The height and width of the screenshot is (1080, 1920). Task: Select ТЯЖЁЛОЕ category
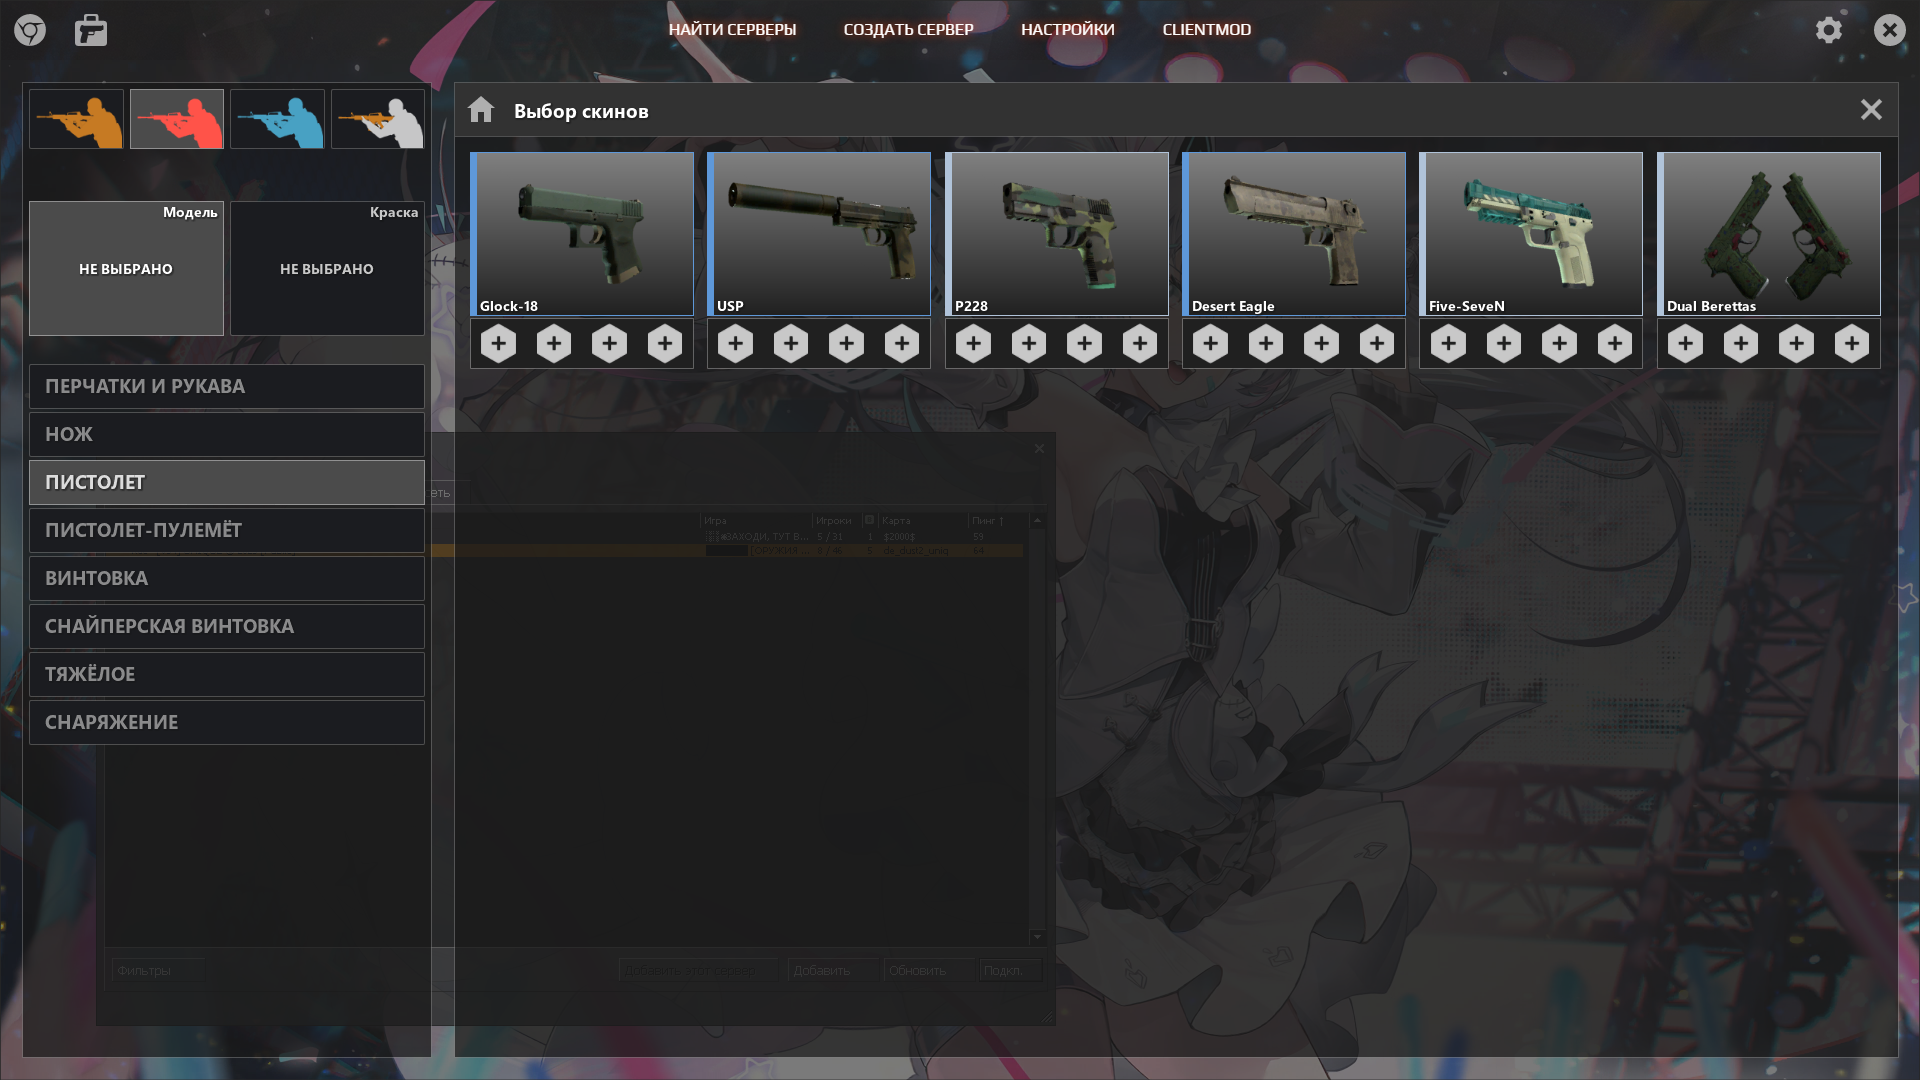(227, 674)
